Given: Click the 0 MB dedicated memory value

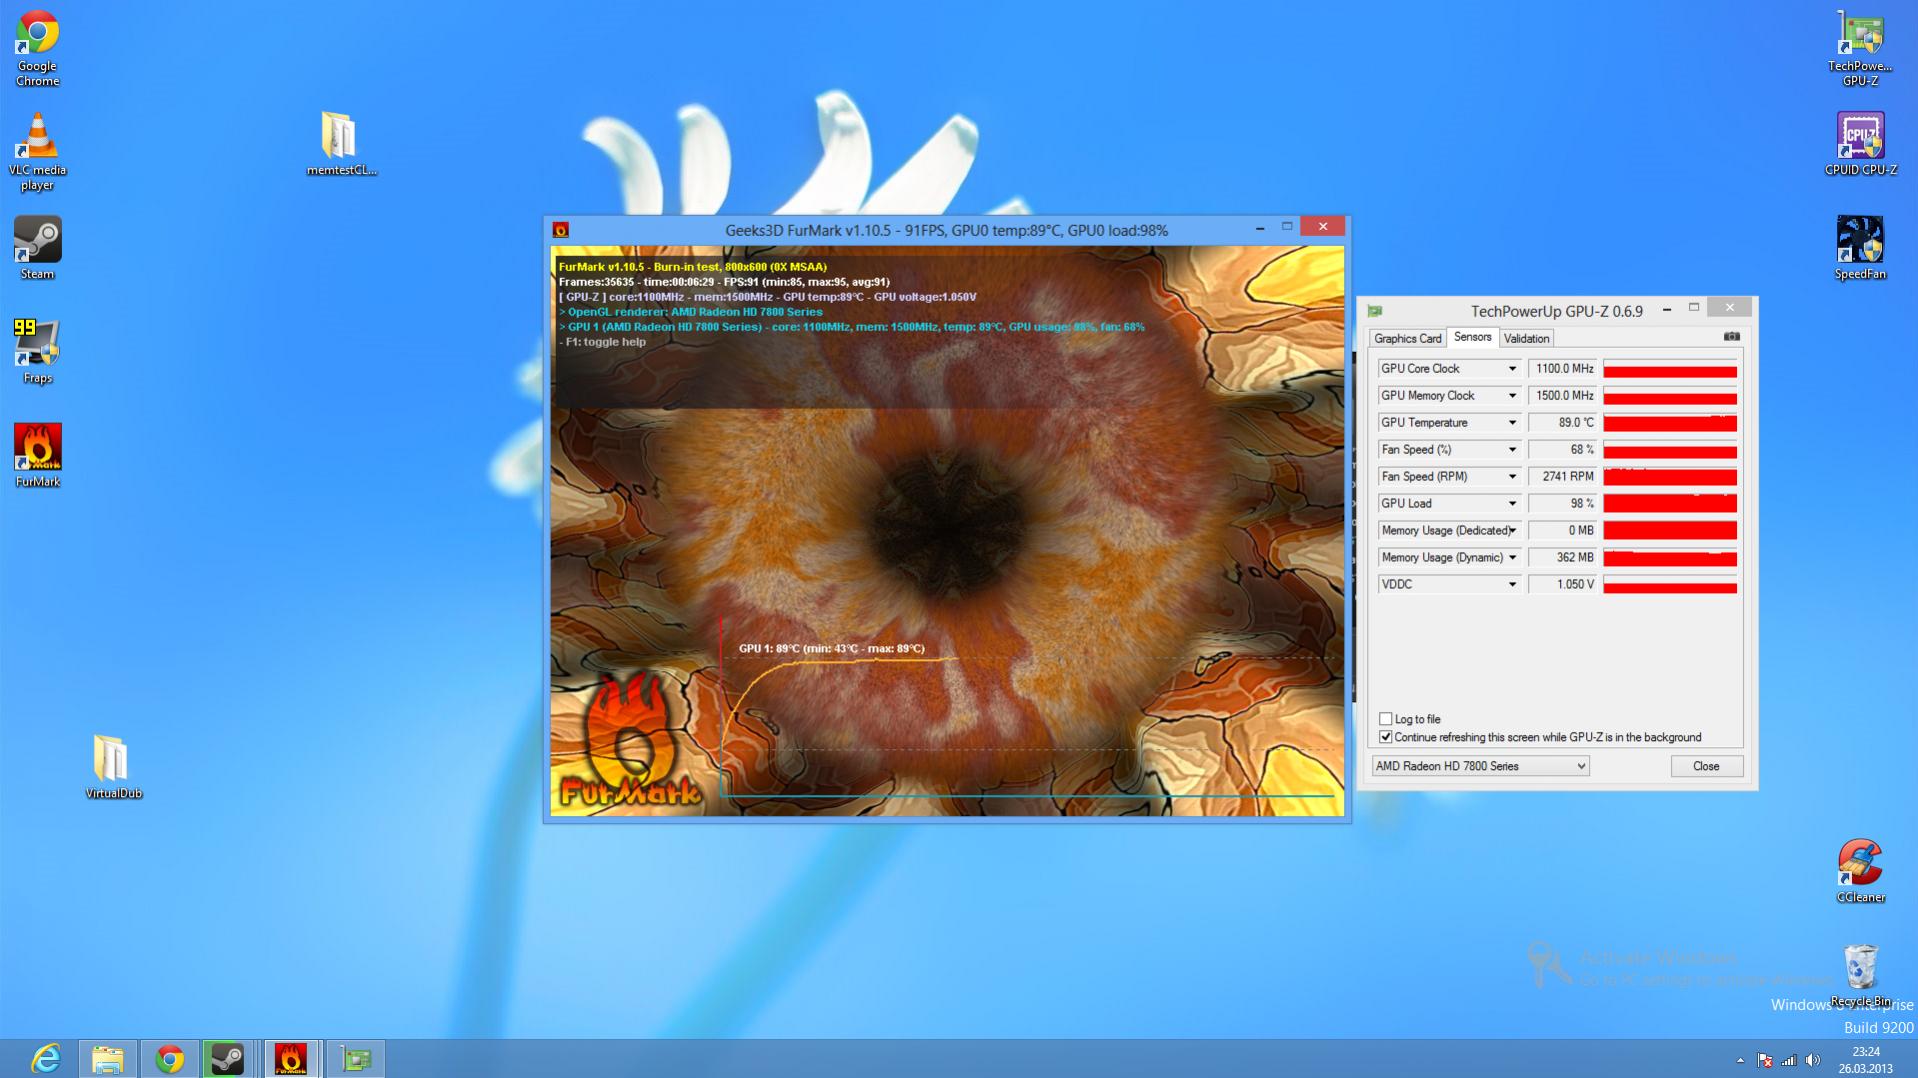Looking at the screenshot, I should pos(1562,531).
